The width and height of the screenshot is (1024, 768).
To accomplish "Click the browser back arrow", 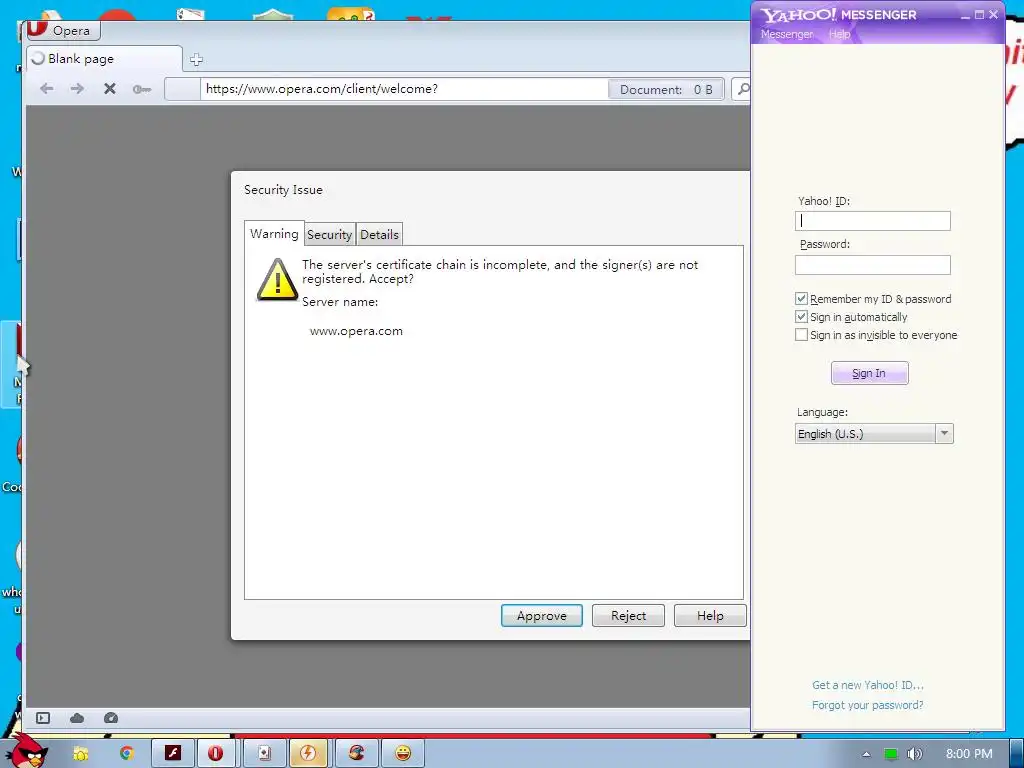I will pyautogui.click(x=46, y=89).
